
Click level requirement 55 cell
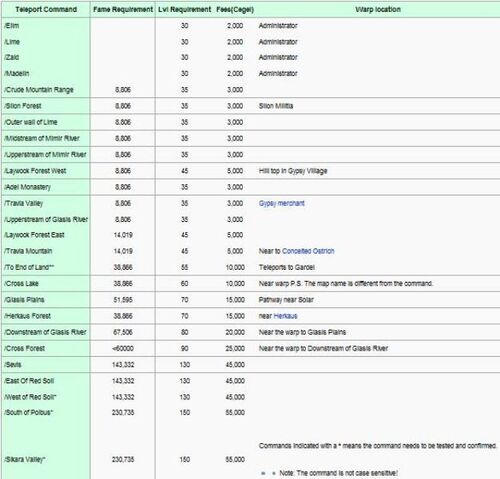[184, 267]
